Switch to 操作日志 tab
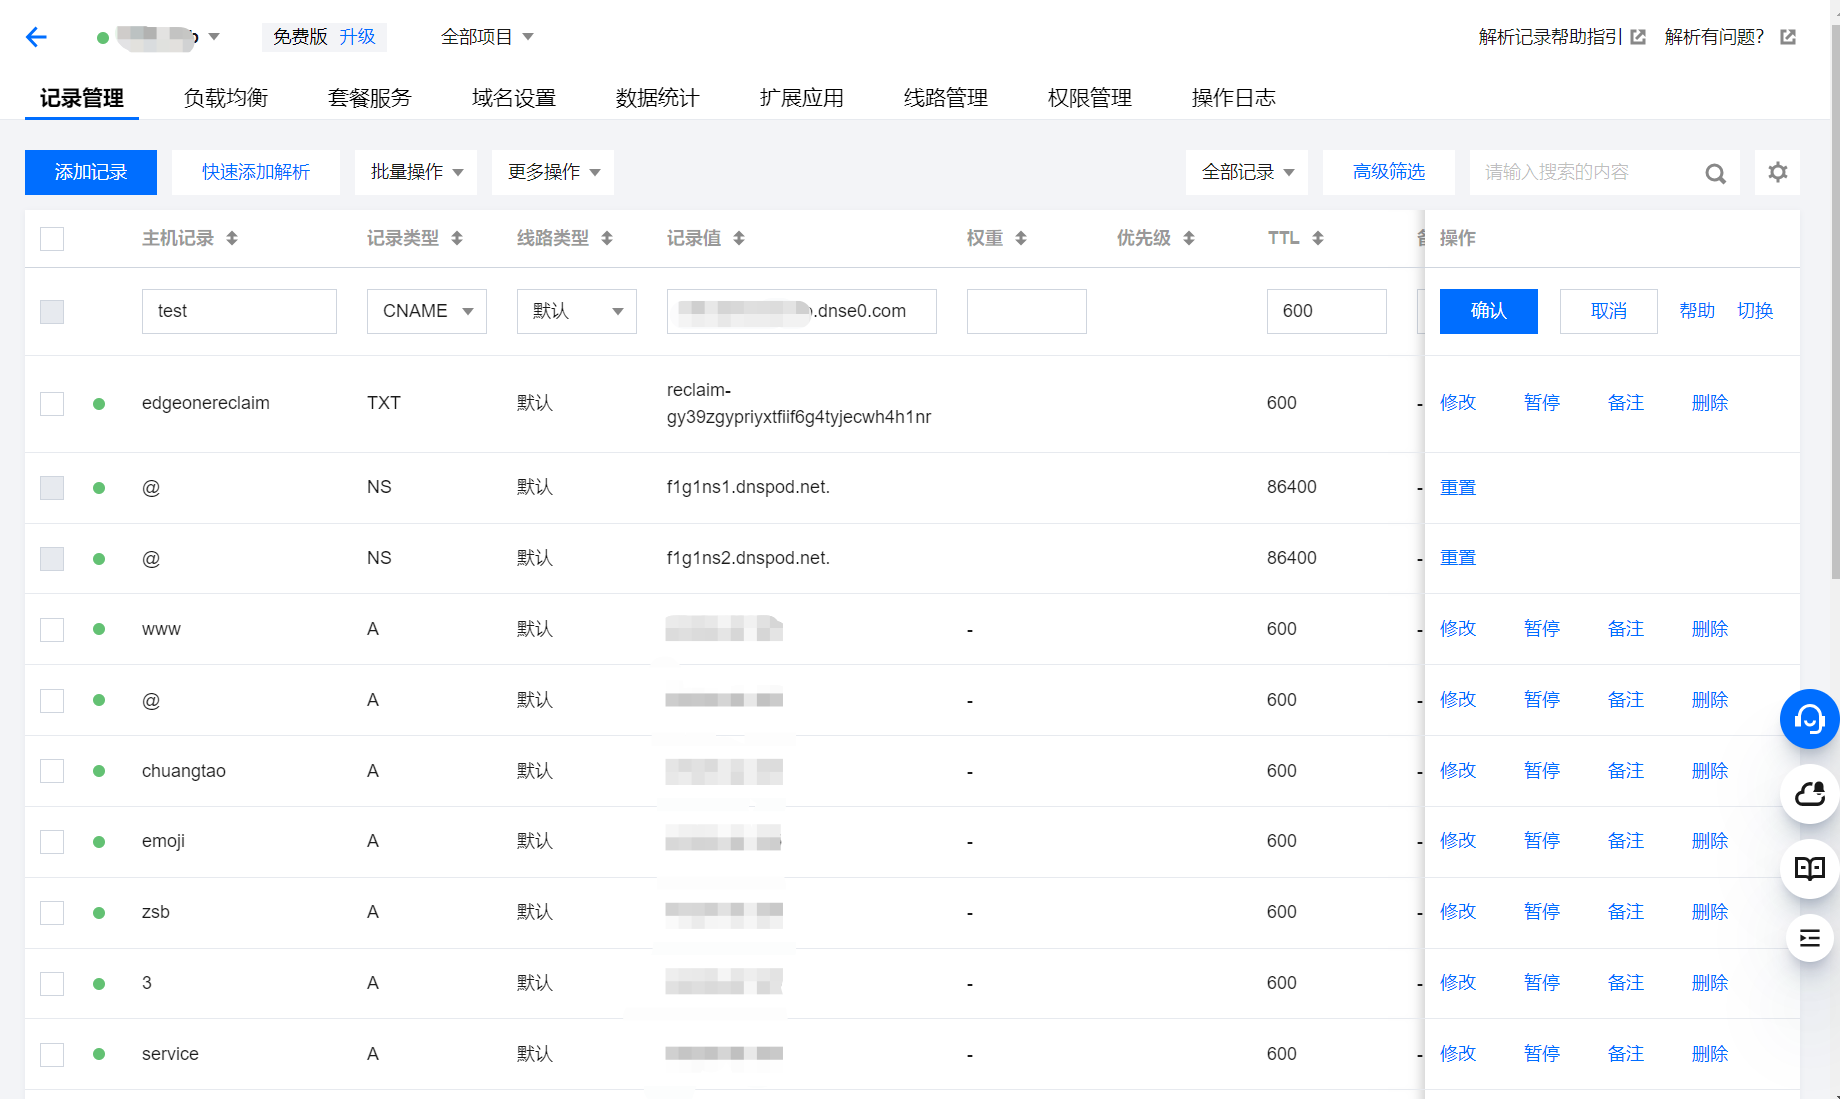 click(1234, 98)
